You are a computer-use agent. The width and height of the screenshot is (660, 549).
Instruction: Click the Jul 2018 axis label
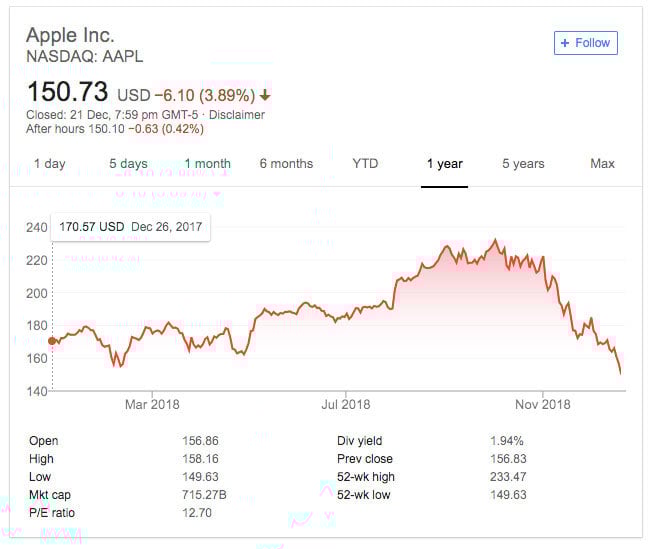[346, 404]
